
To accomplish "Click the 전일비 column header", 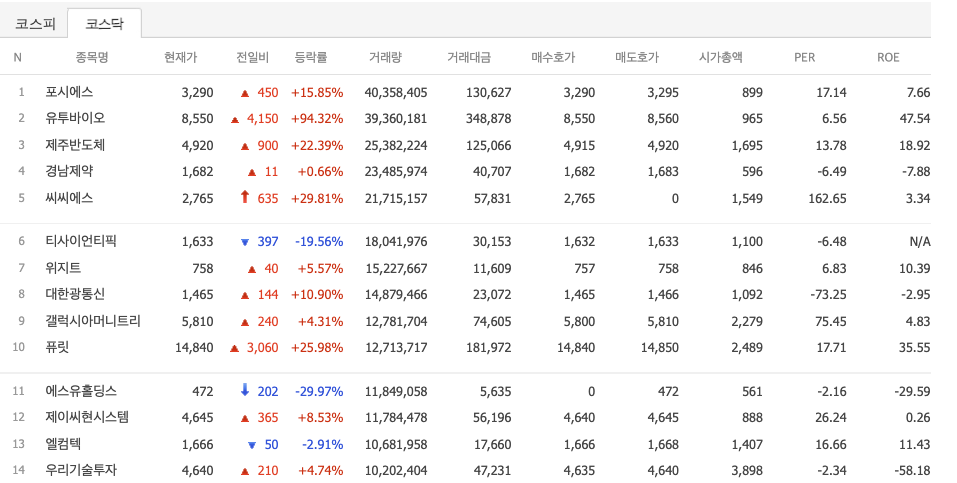I will (x=252, y=57).
